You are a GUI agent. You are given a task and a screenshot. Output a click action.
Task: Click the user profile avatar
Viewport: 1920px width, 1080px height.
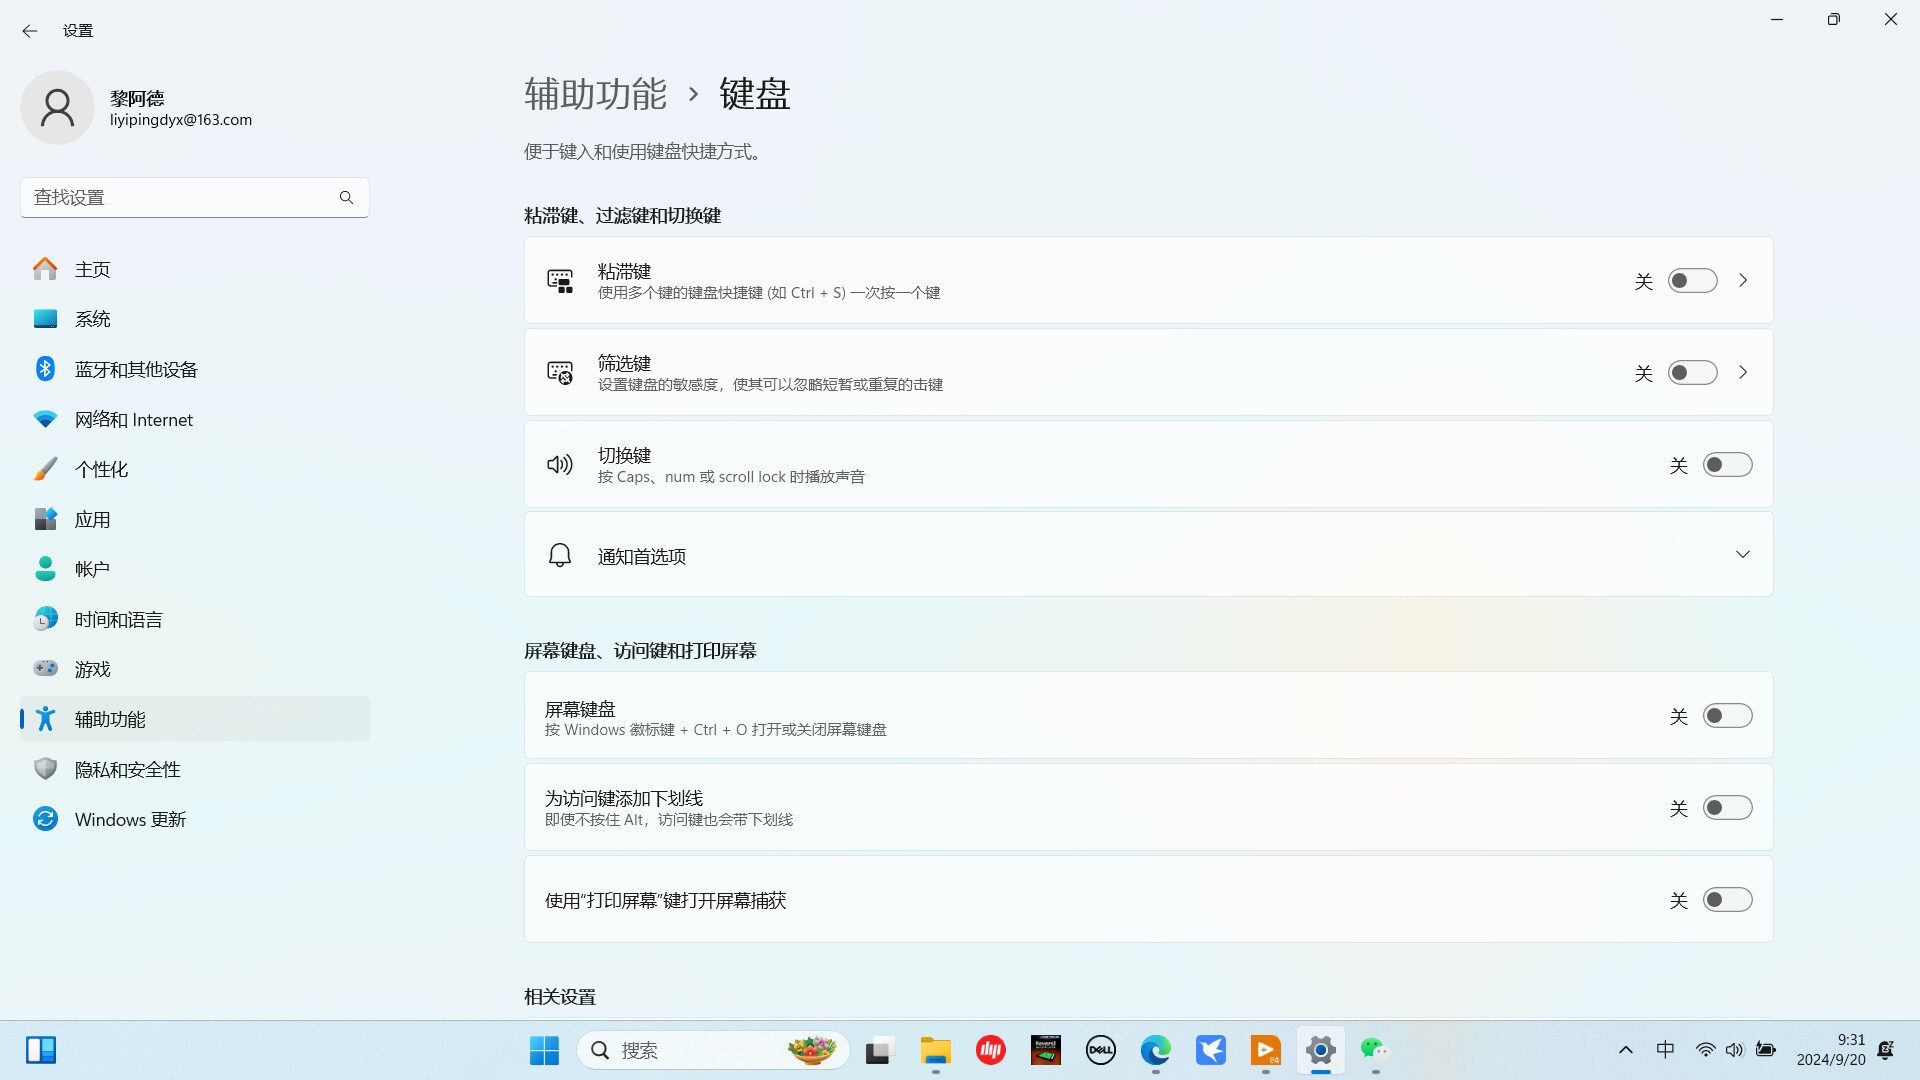click(x=57, y=107)
